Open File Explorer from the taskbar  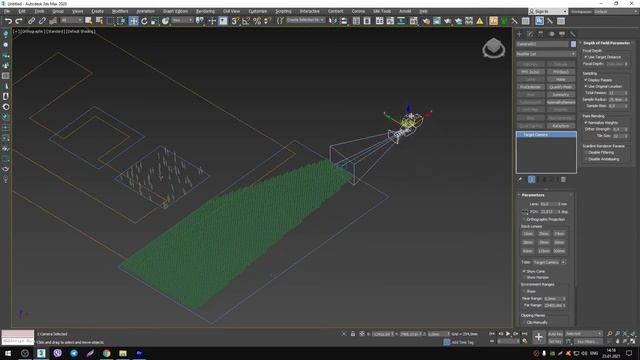pyautogui.click(x=123, y=353)
